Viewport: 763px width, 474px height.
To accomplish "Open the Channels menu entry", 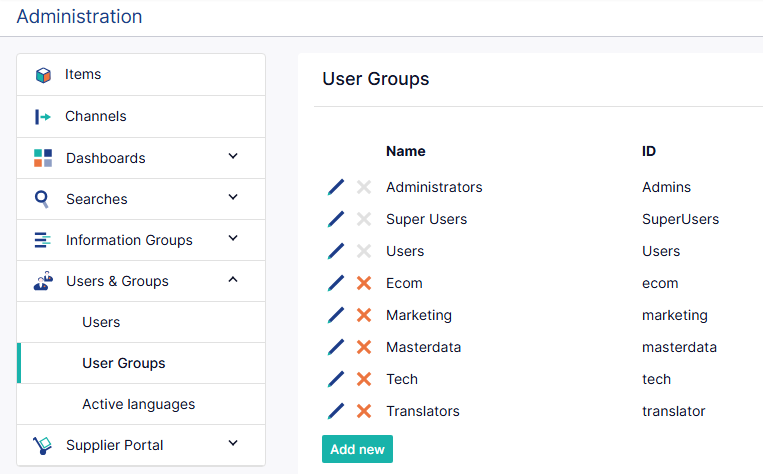I will [x=141, y=117].
